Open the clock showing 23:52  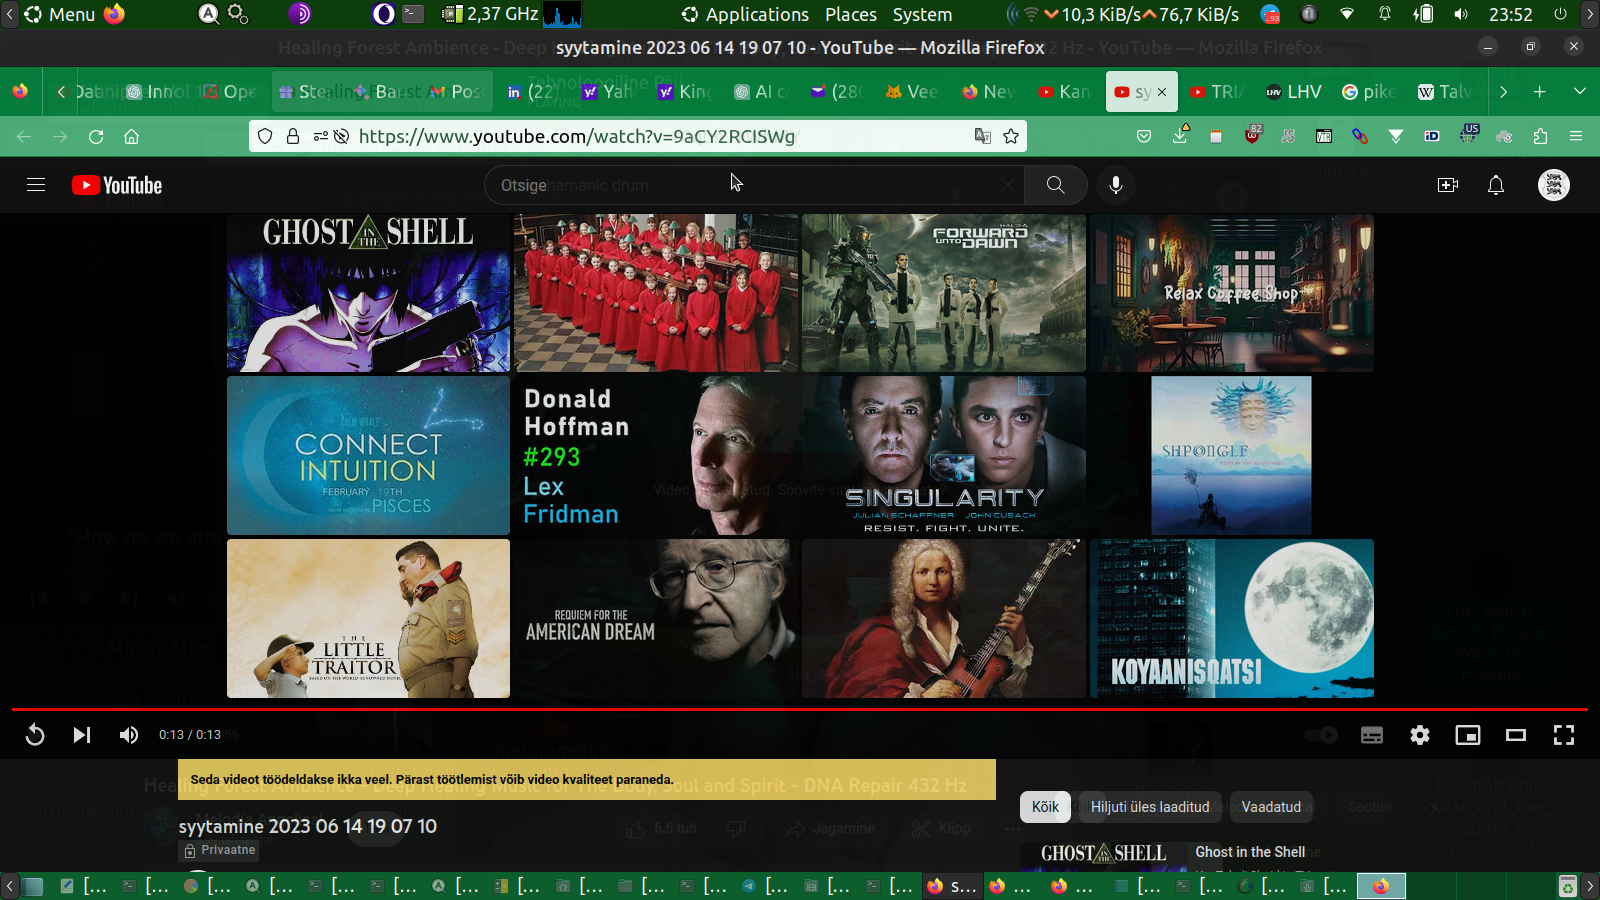[x=1510, y=15]
